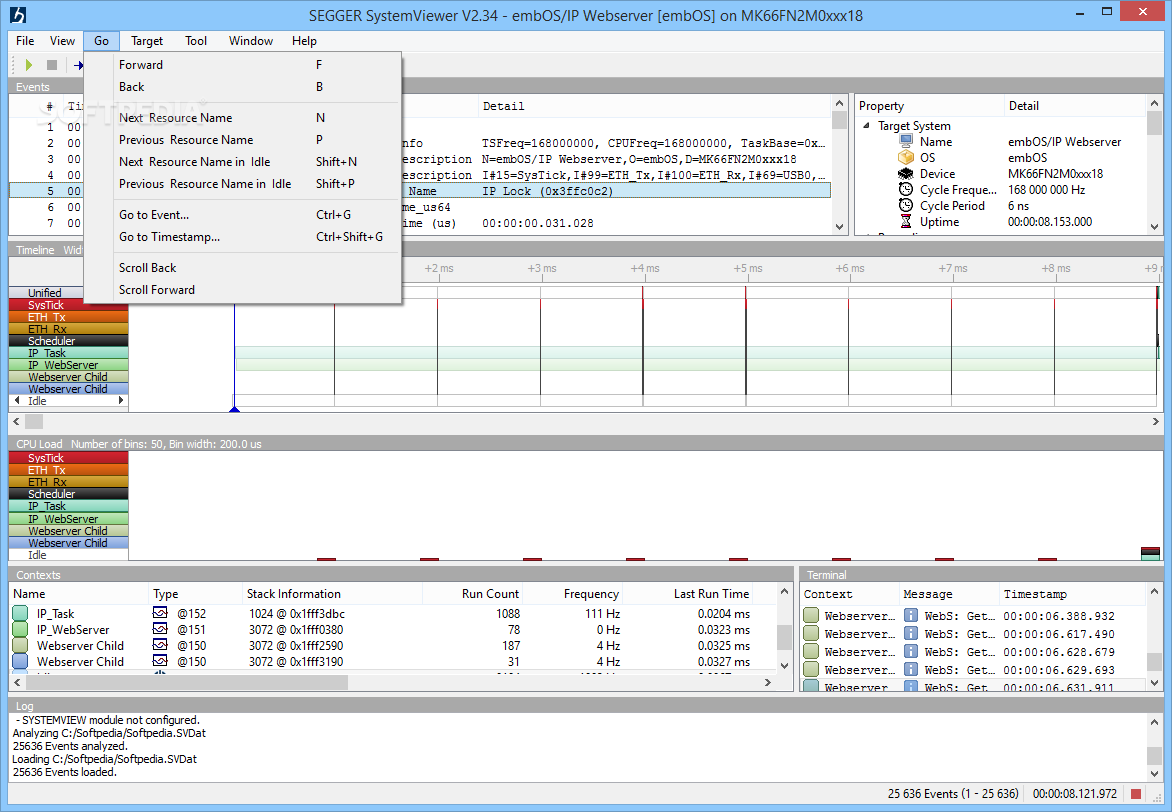Click the right arrow on timeline Idle row

coord(121,401)
